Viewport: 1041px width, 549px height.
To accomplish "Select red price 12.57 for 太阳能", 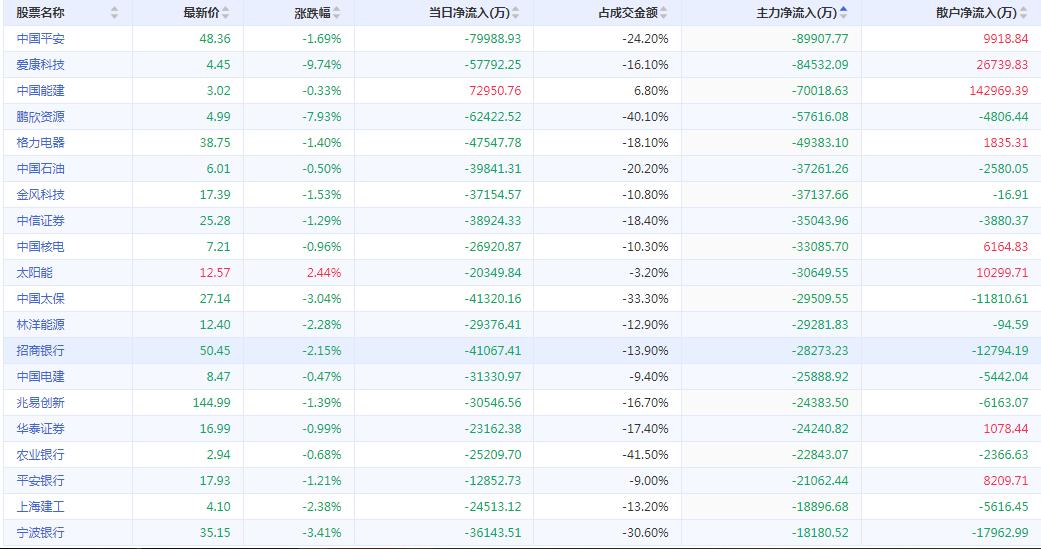I will (215, 272).
